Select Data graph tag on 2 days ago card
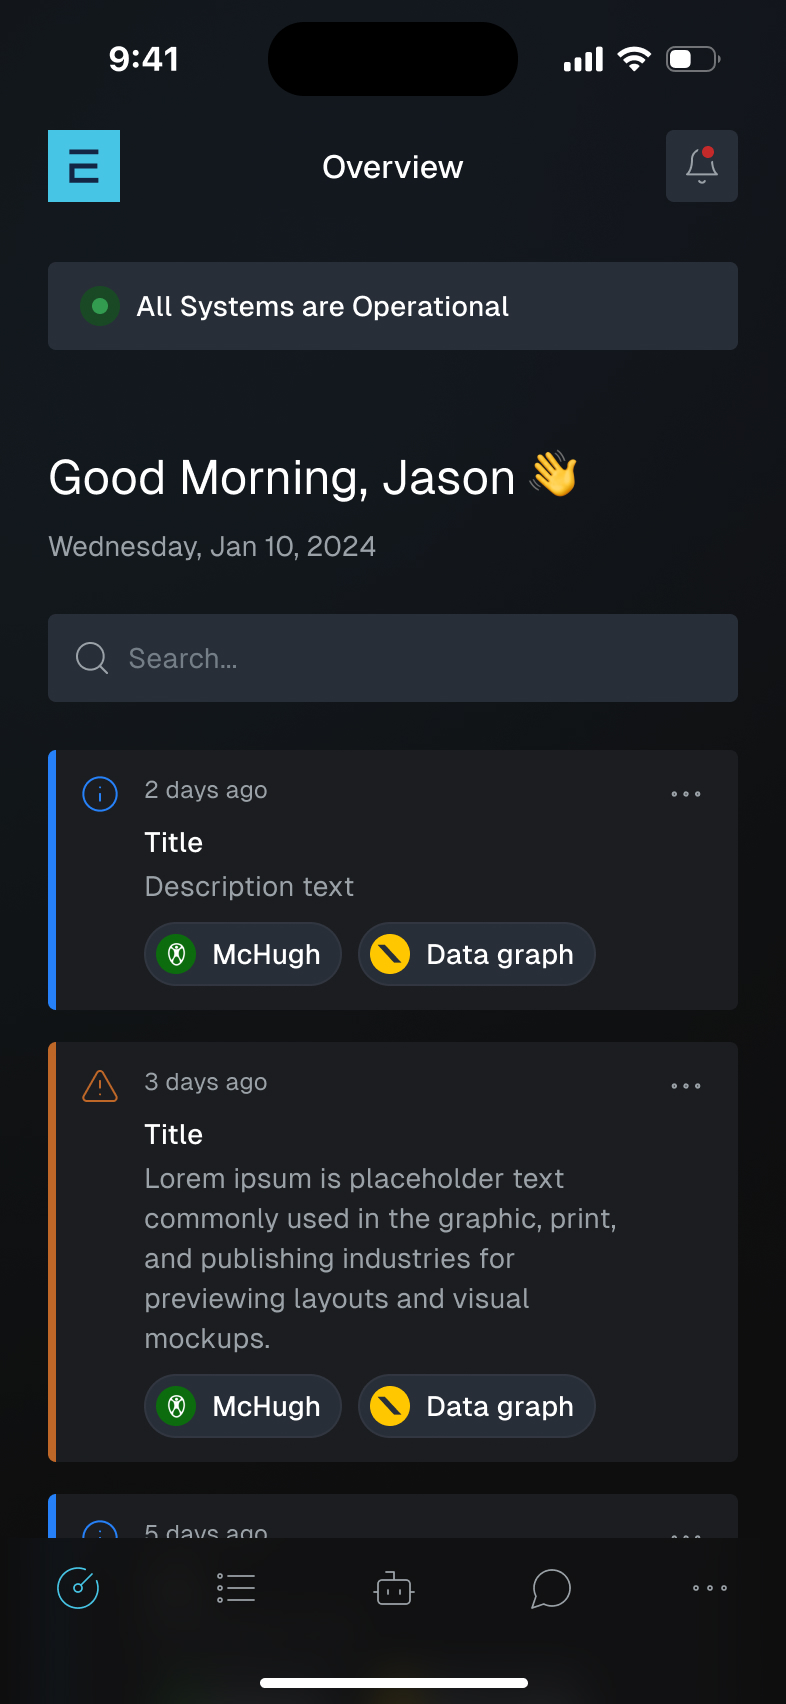The height and width of the screenshot is (1704, 786). coord(477,954)
